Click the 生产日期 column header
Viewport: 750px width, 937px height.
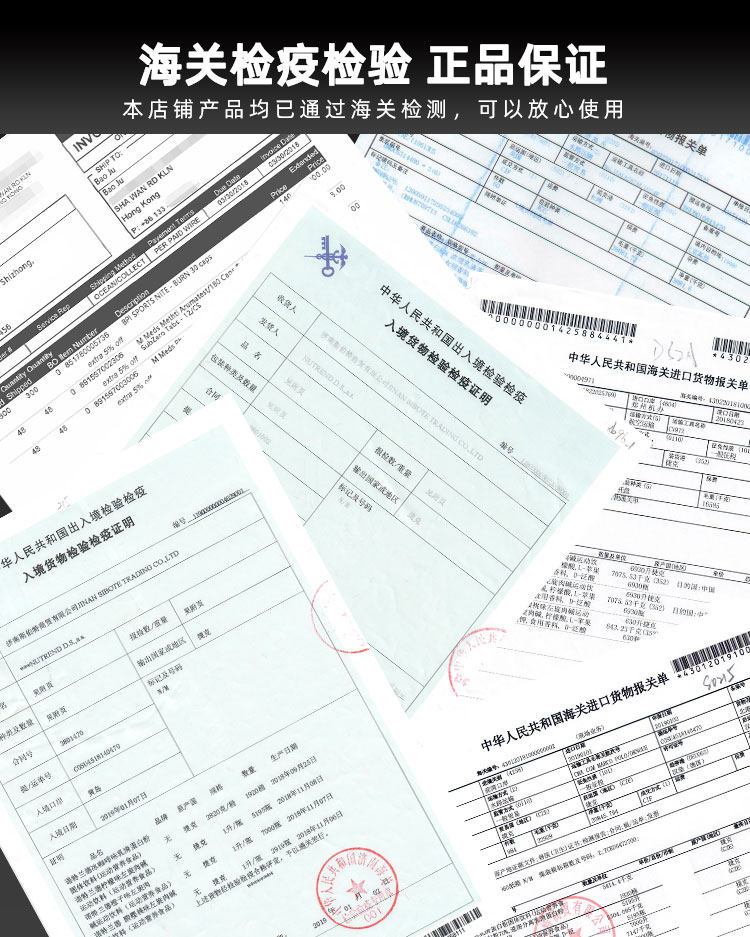coord(283,752)
